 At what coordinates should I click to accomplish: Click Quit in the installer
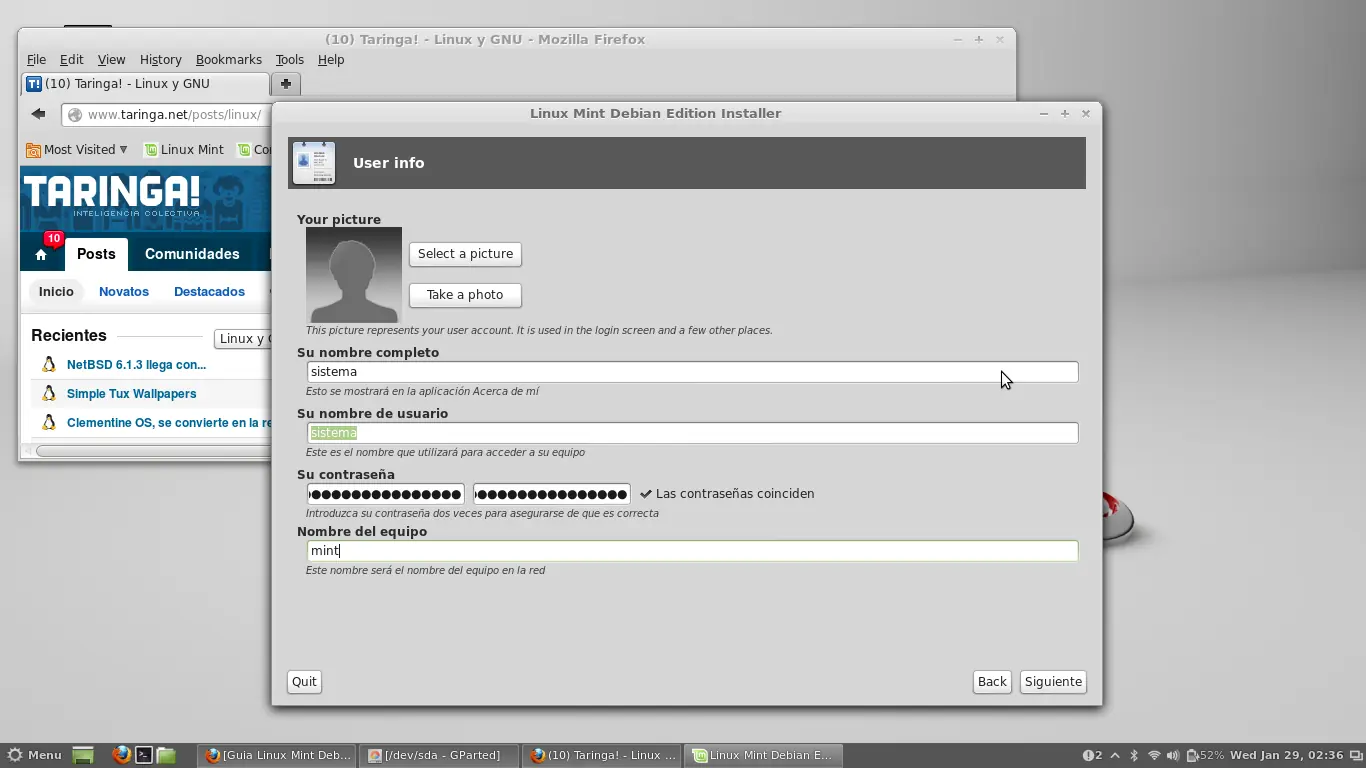click(x=304, y=682)
